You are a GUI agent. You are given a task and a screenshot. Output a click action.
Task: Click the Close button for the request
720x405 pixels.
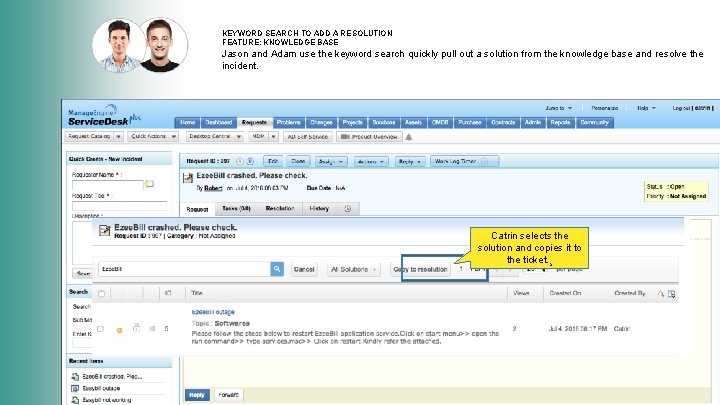pos(298,162)
